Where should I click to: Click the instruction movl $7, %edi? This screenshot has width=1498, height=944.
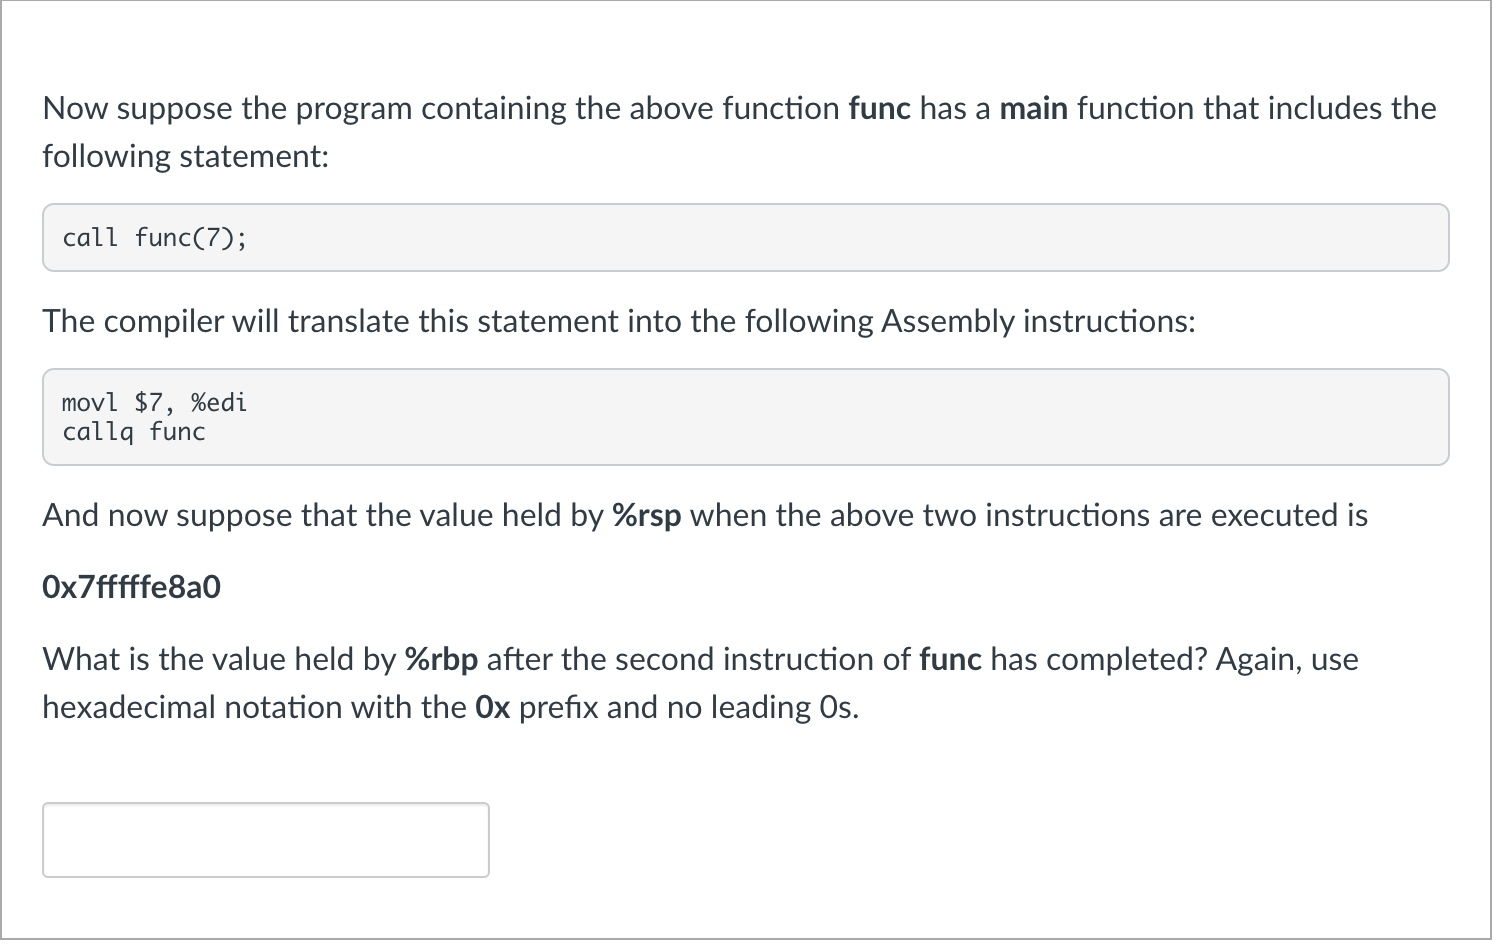[154, 403]
